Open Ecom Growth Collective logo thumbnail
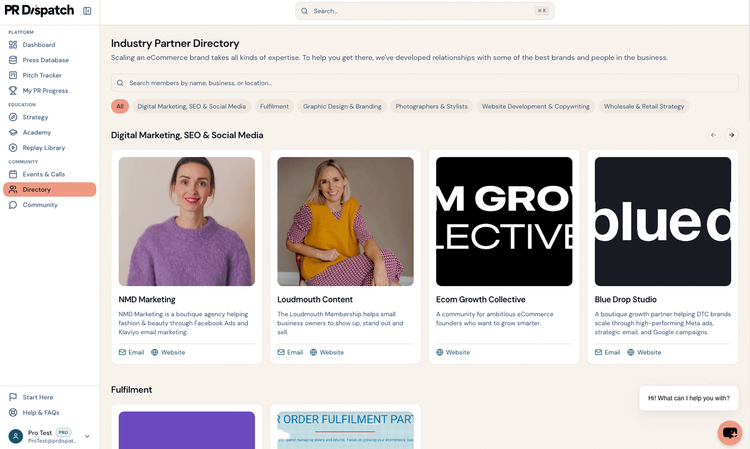The image size is (750, 449). point(504,221)
